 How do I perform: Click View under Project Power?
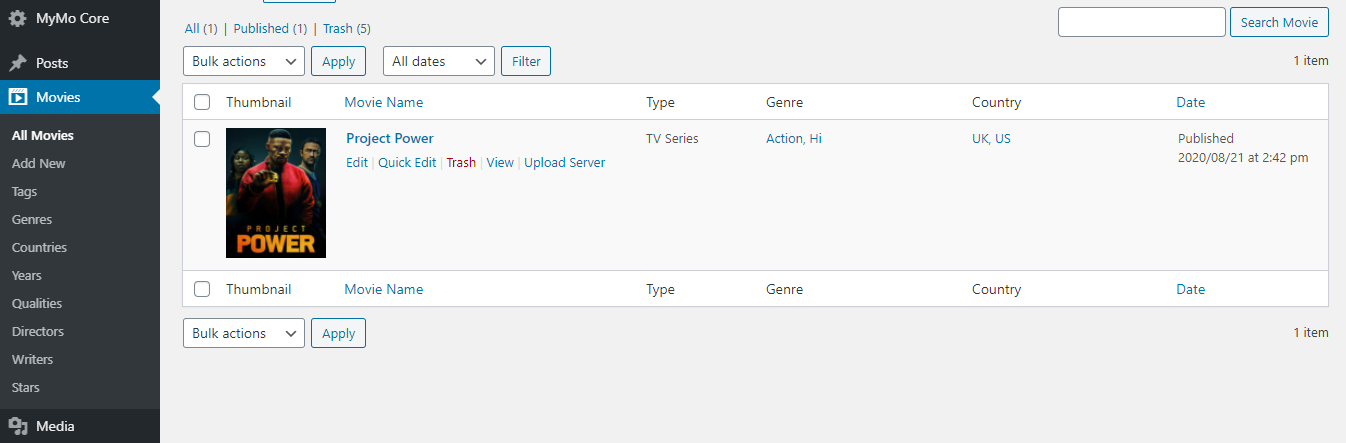[x=500, y=162]
